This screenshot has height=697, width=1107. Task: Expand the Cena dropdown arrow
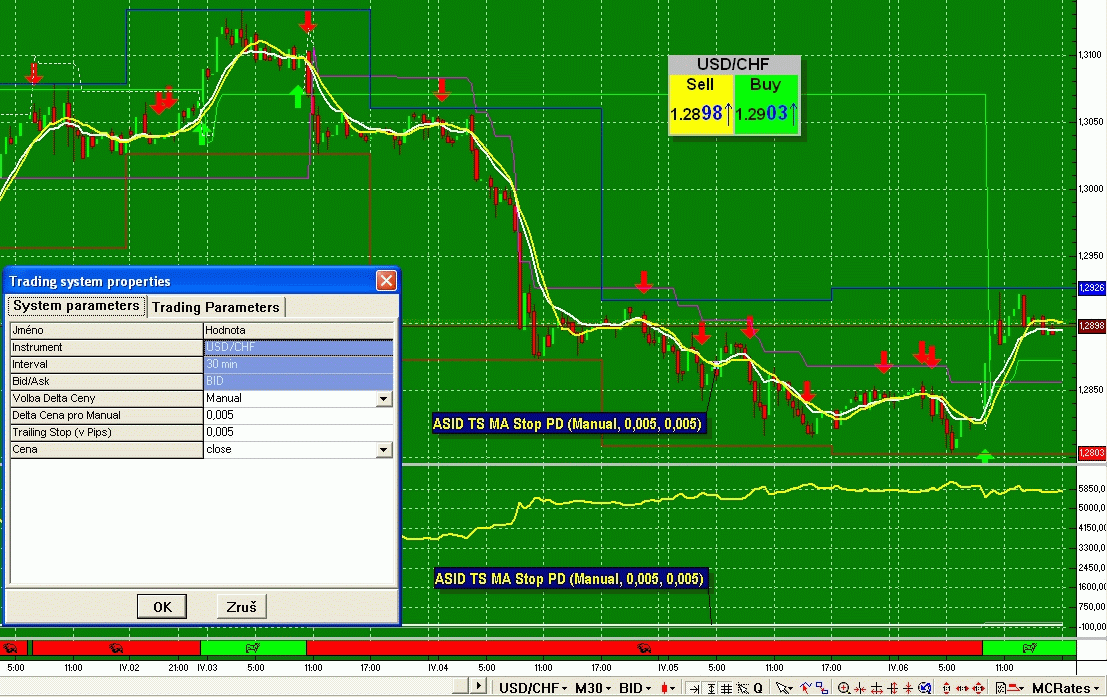coord(382,450)
